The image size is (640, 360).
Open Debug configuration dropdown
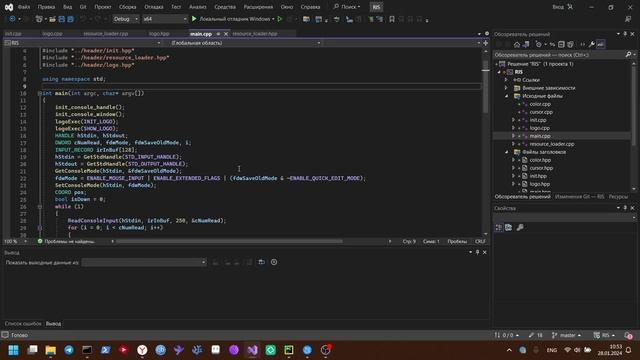pos(126,19)
